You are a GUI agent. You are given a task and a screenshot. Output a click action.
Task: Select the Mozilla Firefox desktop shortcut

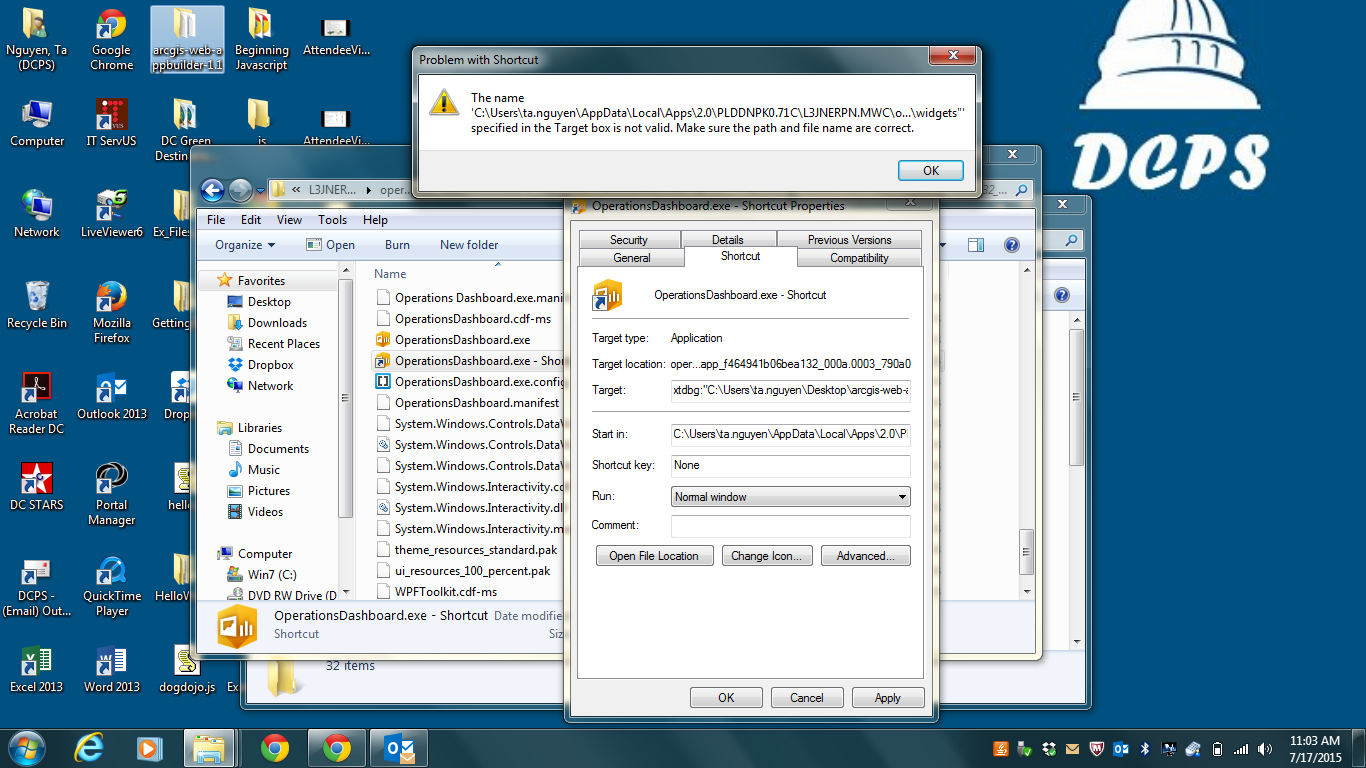[x=111, y=312]
